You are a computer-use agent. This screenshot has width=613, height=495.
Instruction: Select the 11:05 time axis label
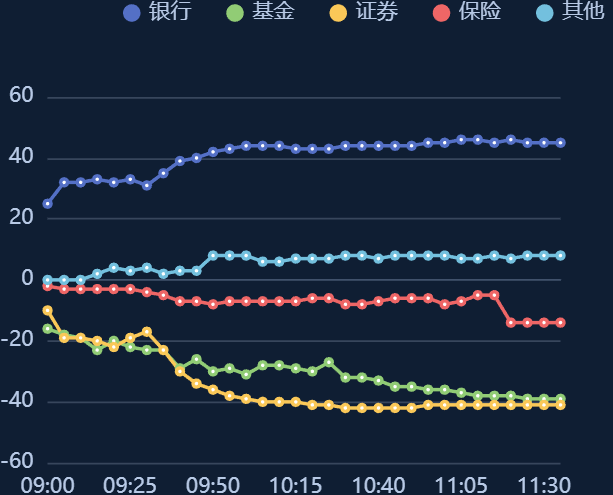tap(461, 485)
